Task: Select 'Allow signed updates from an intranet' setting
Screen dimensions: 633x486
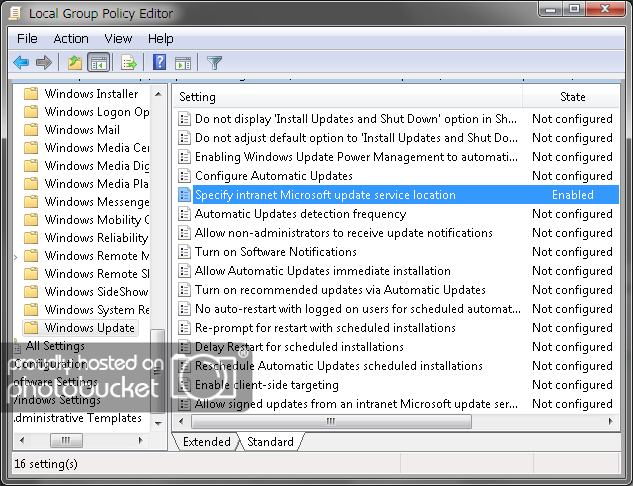Action: (x=356, y=403)
